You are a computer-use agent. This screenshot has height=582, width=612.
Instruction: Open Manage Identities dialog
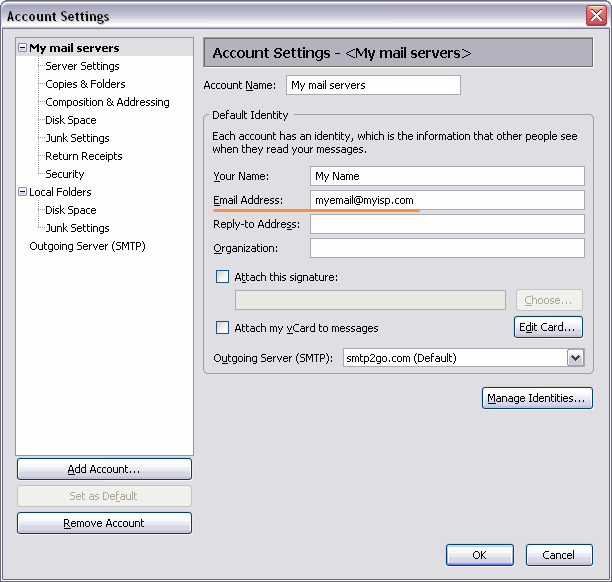pos(537,398)
